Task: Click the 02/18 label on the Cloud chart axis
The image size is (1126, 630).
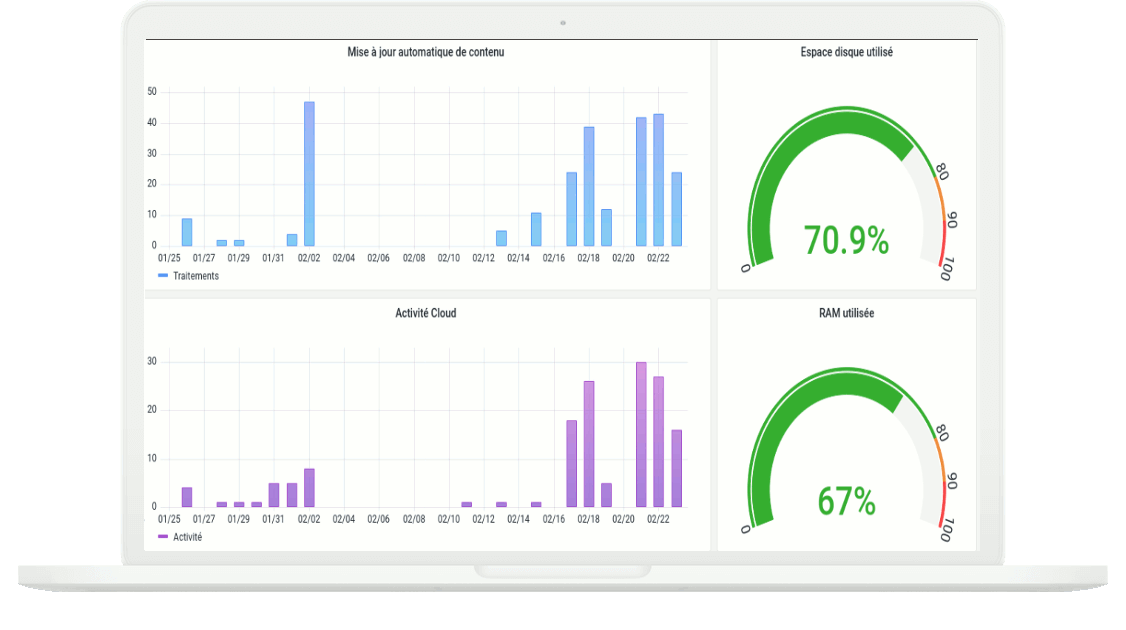Action: pos(588,519)
